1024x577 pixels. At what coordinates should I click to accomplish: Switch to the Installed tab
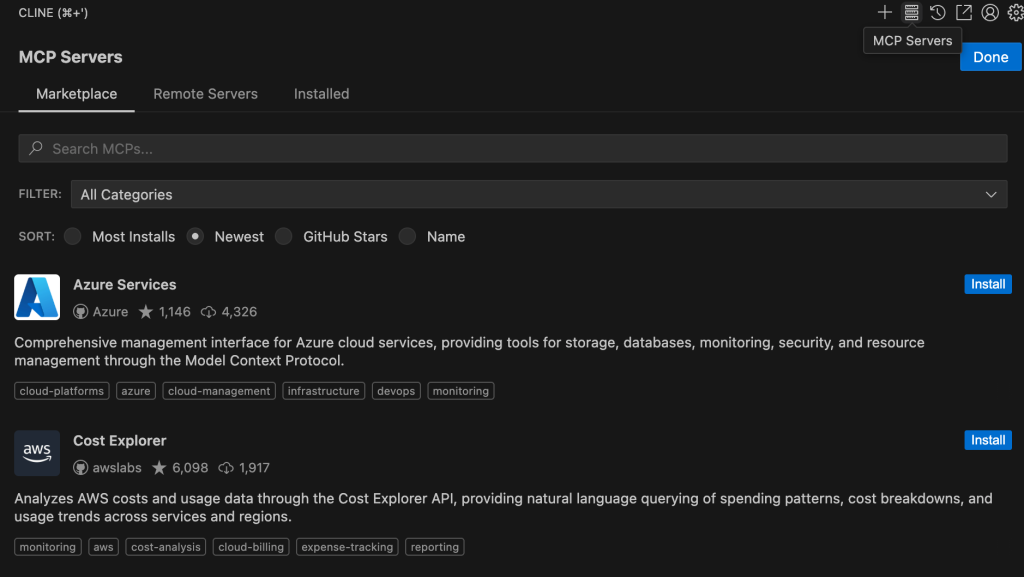tap(321, 94)
